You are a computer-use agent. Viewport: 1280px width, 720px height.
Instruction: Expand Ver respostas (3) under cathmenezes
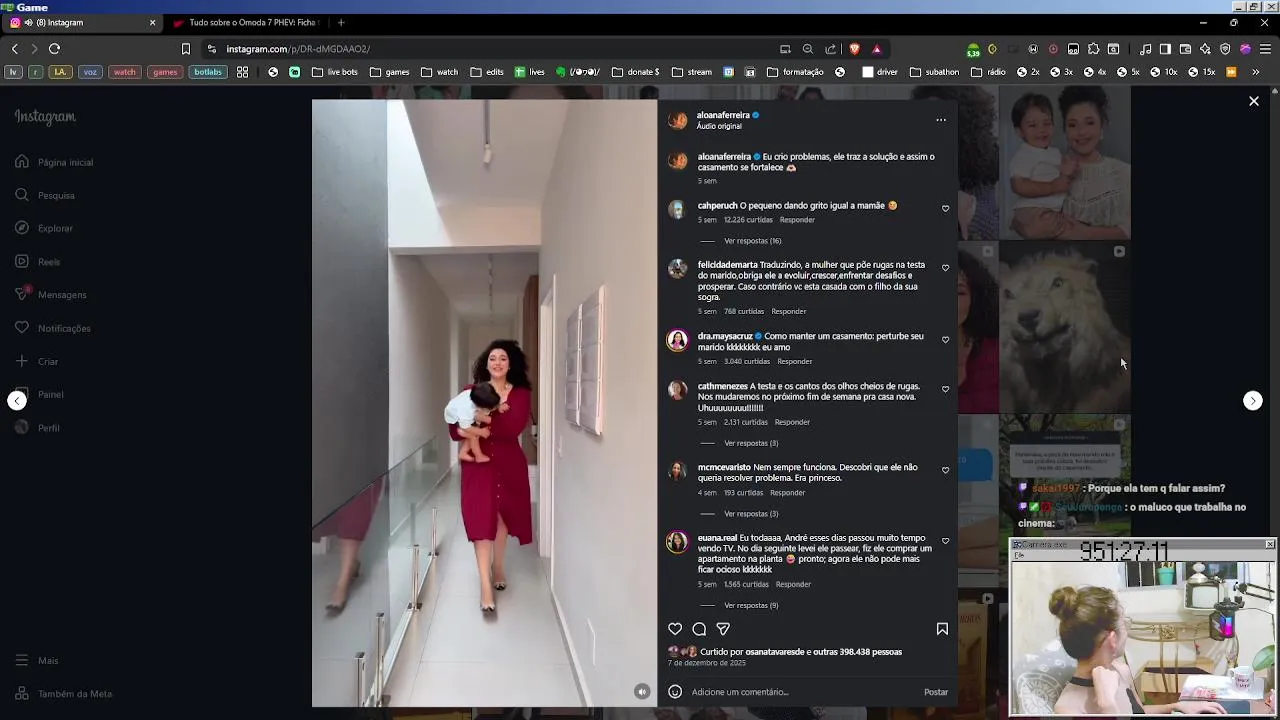coord(751,443)
